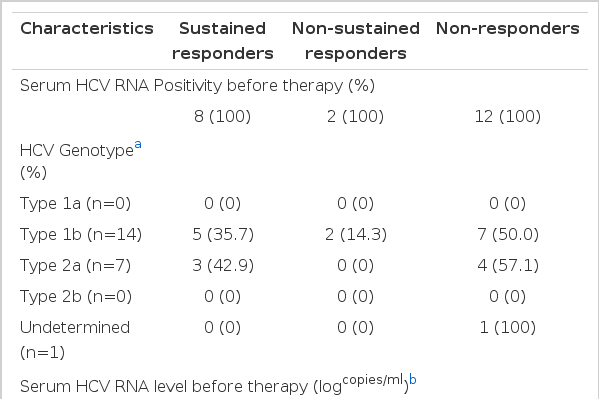Click Serum HCV RNA Positivity before therapy heading
Image resolution: width=599 pixels, height=399 pixels.
[x=197, y=85]
